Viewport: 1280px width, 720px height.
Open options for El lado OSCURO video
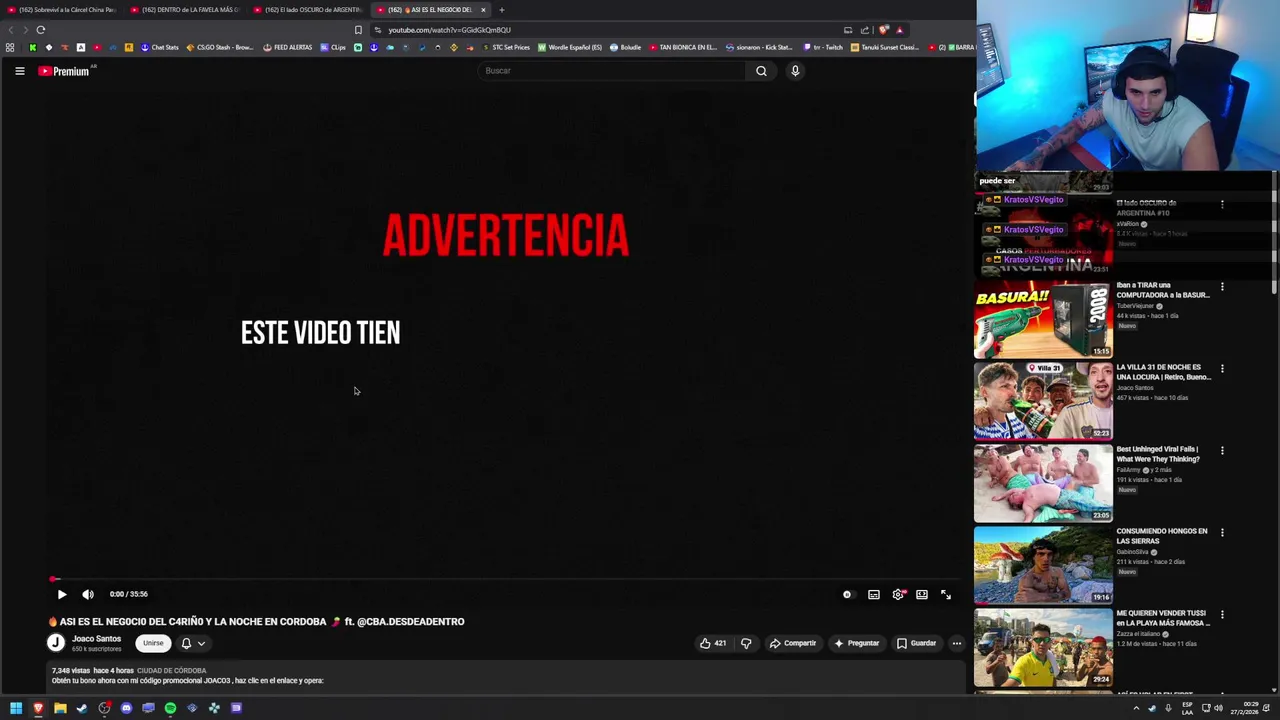coord(1222,204)
